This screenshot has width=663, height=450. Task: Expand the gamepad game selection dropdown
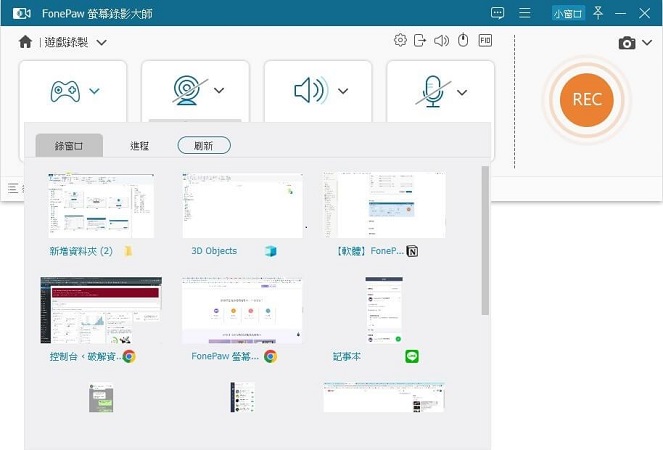click(94, 91)
